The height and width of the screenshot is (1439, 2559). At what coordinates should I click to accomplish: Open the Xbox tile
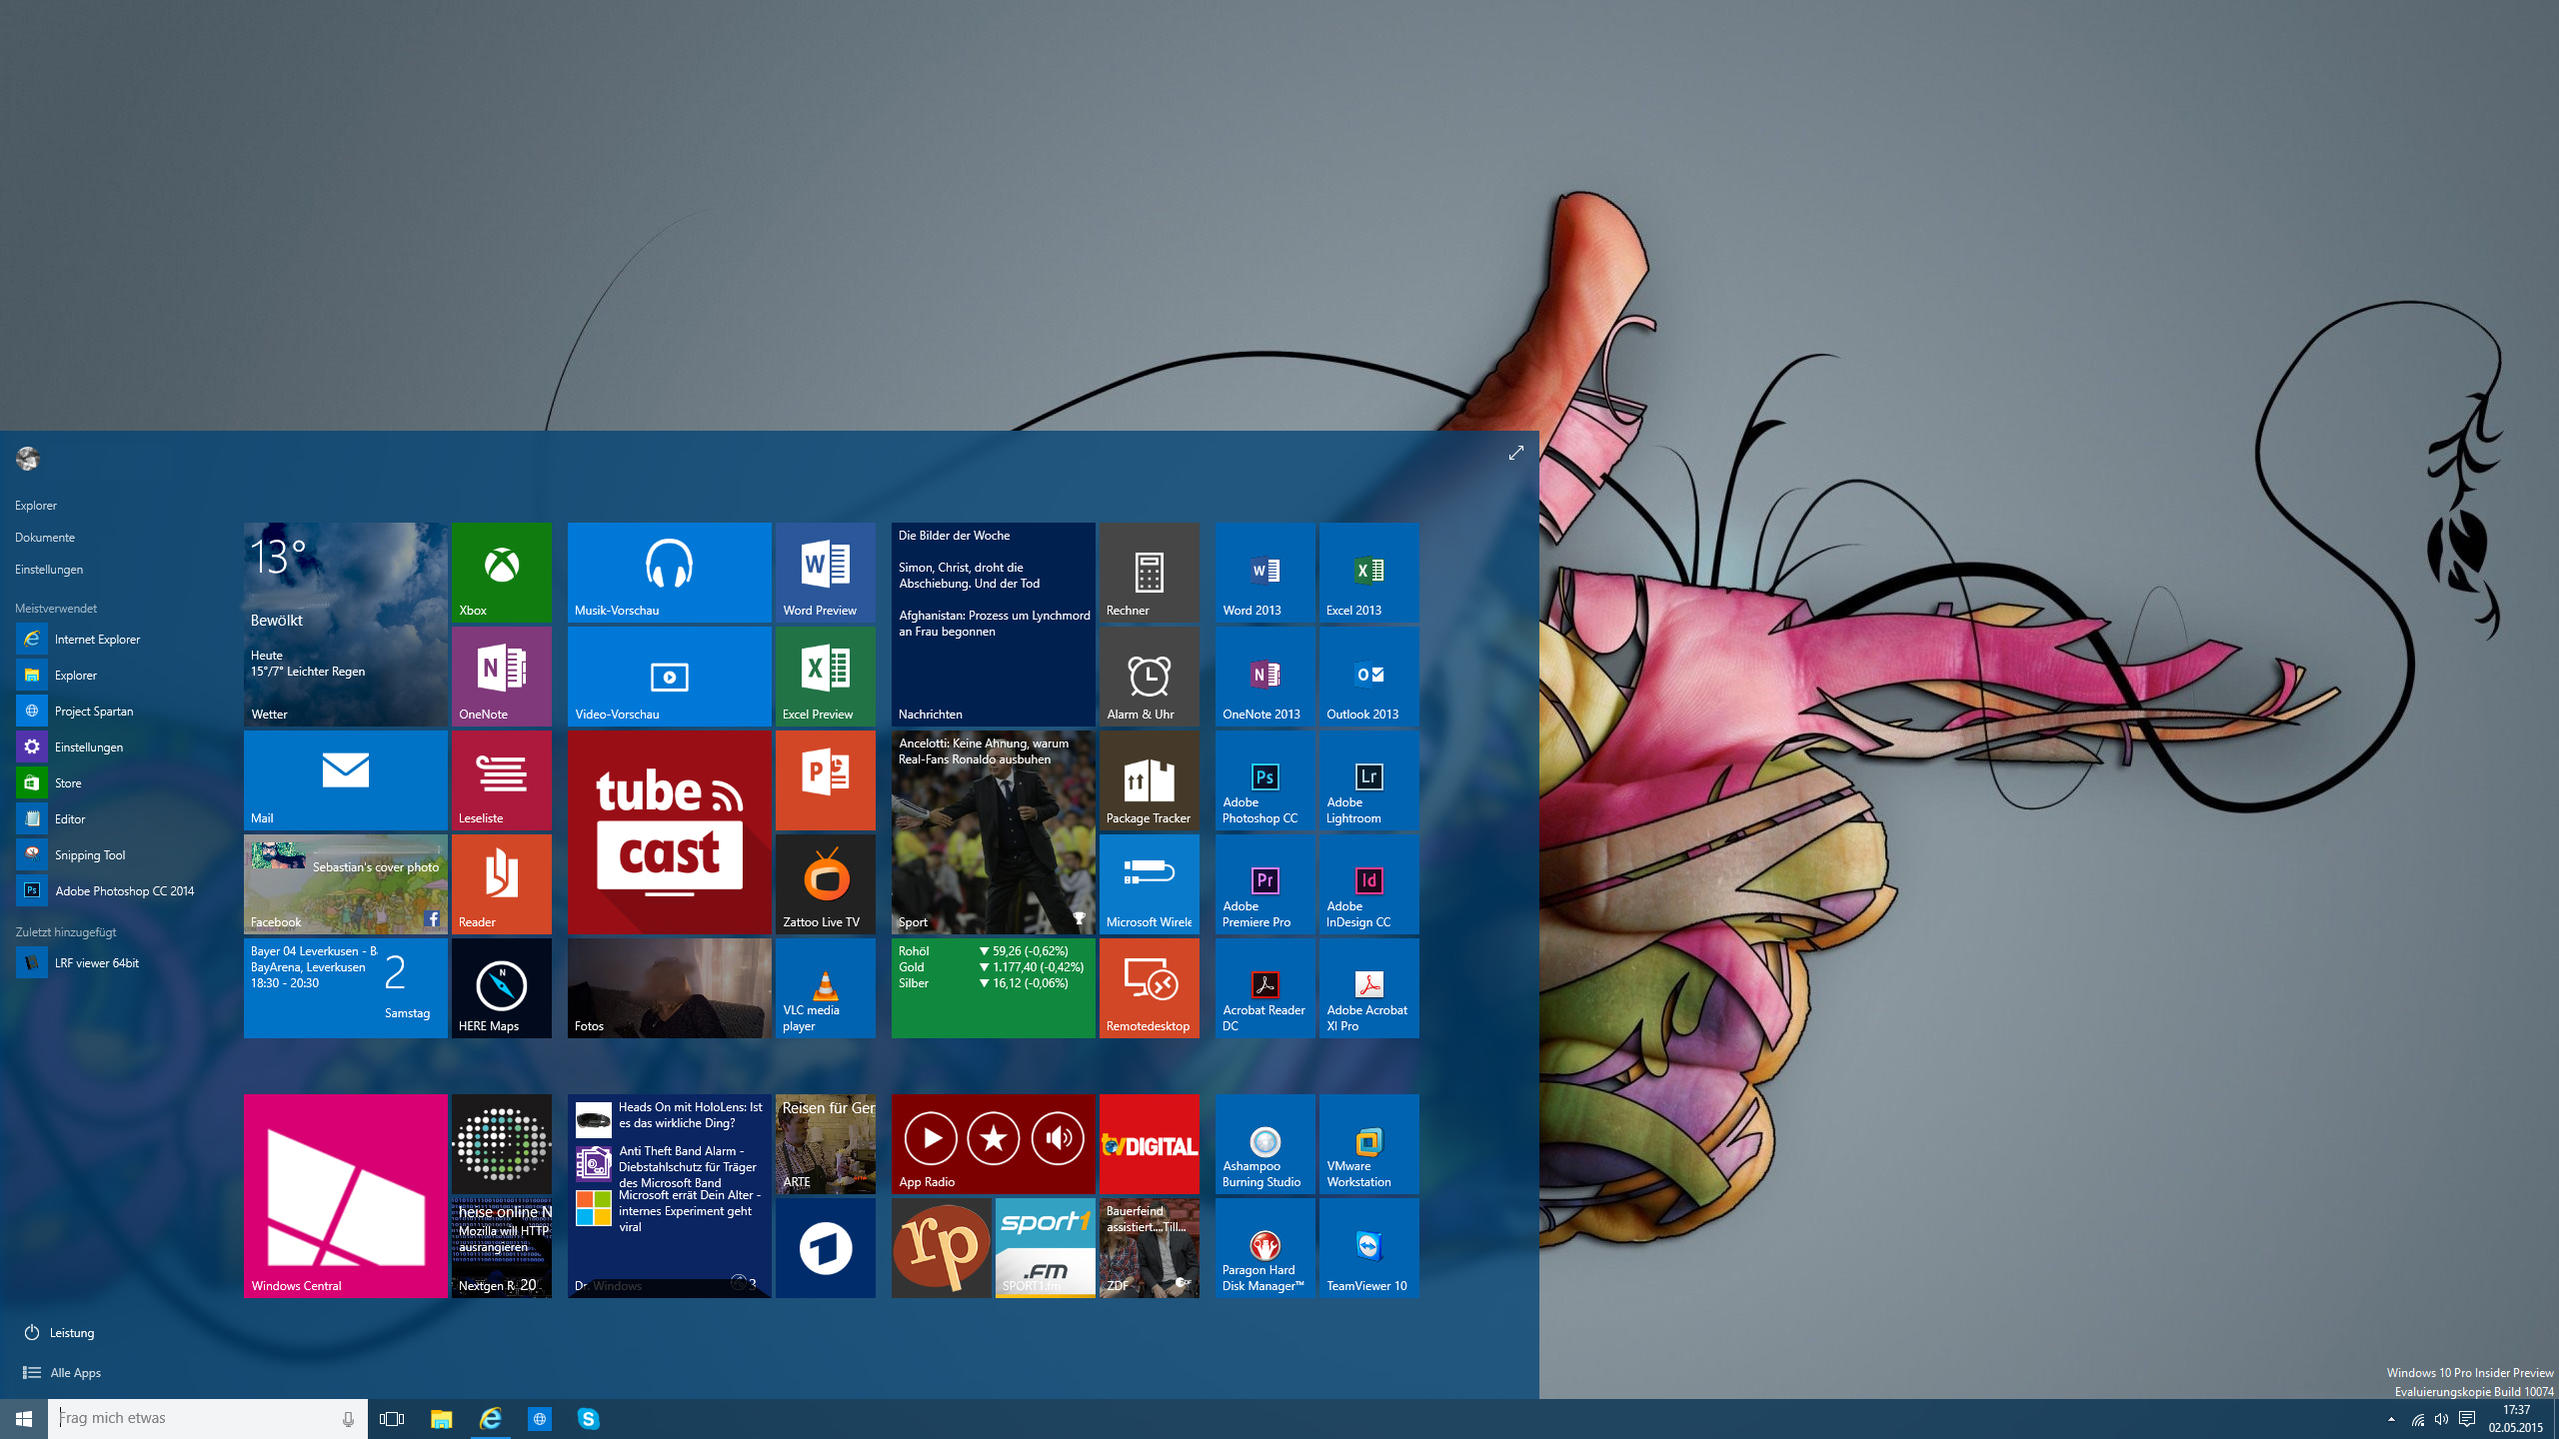pyautogui.click(x=501, y=571)
